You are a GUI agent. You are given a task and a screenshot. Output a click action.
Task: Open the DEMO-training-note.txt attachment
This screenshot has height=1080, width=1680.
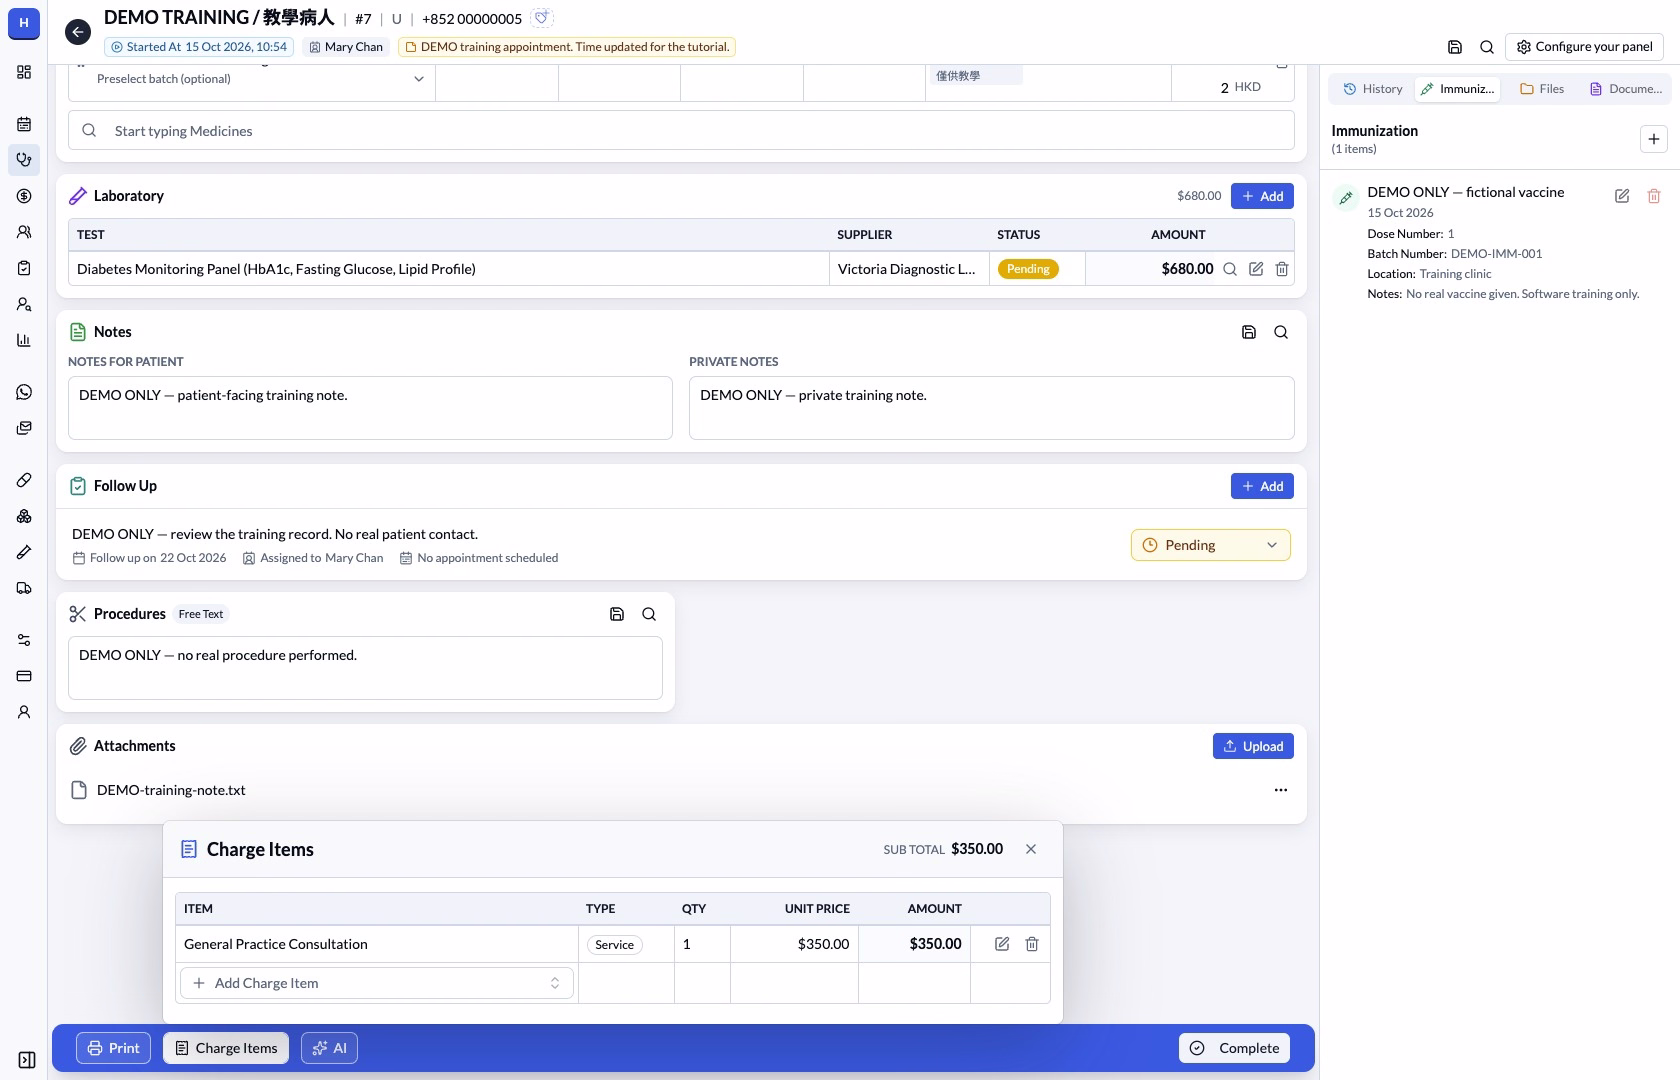pos(171,790)
